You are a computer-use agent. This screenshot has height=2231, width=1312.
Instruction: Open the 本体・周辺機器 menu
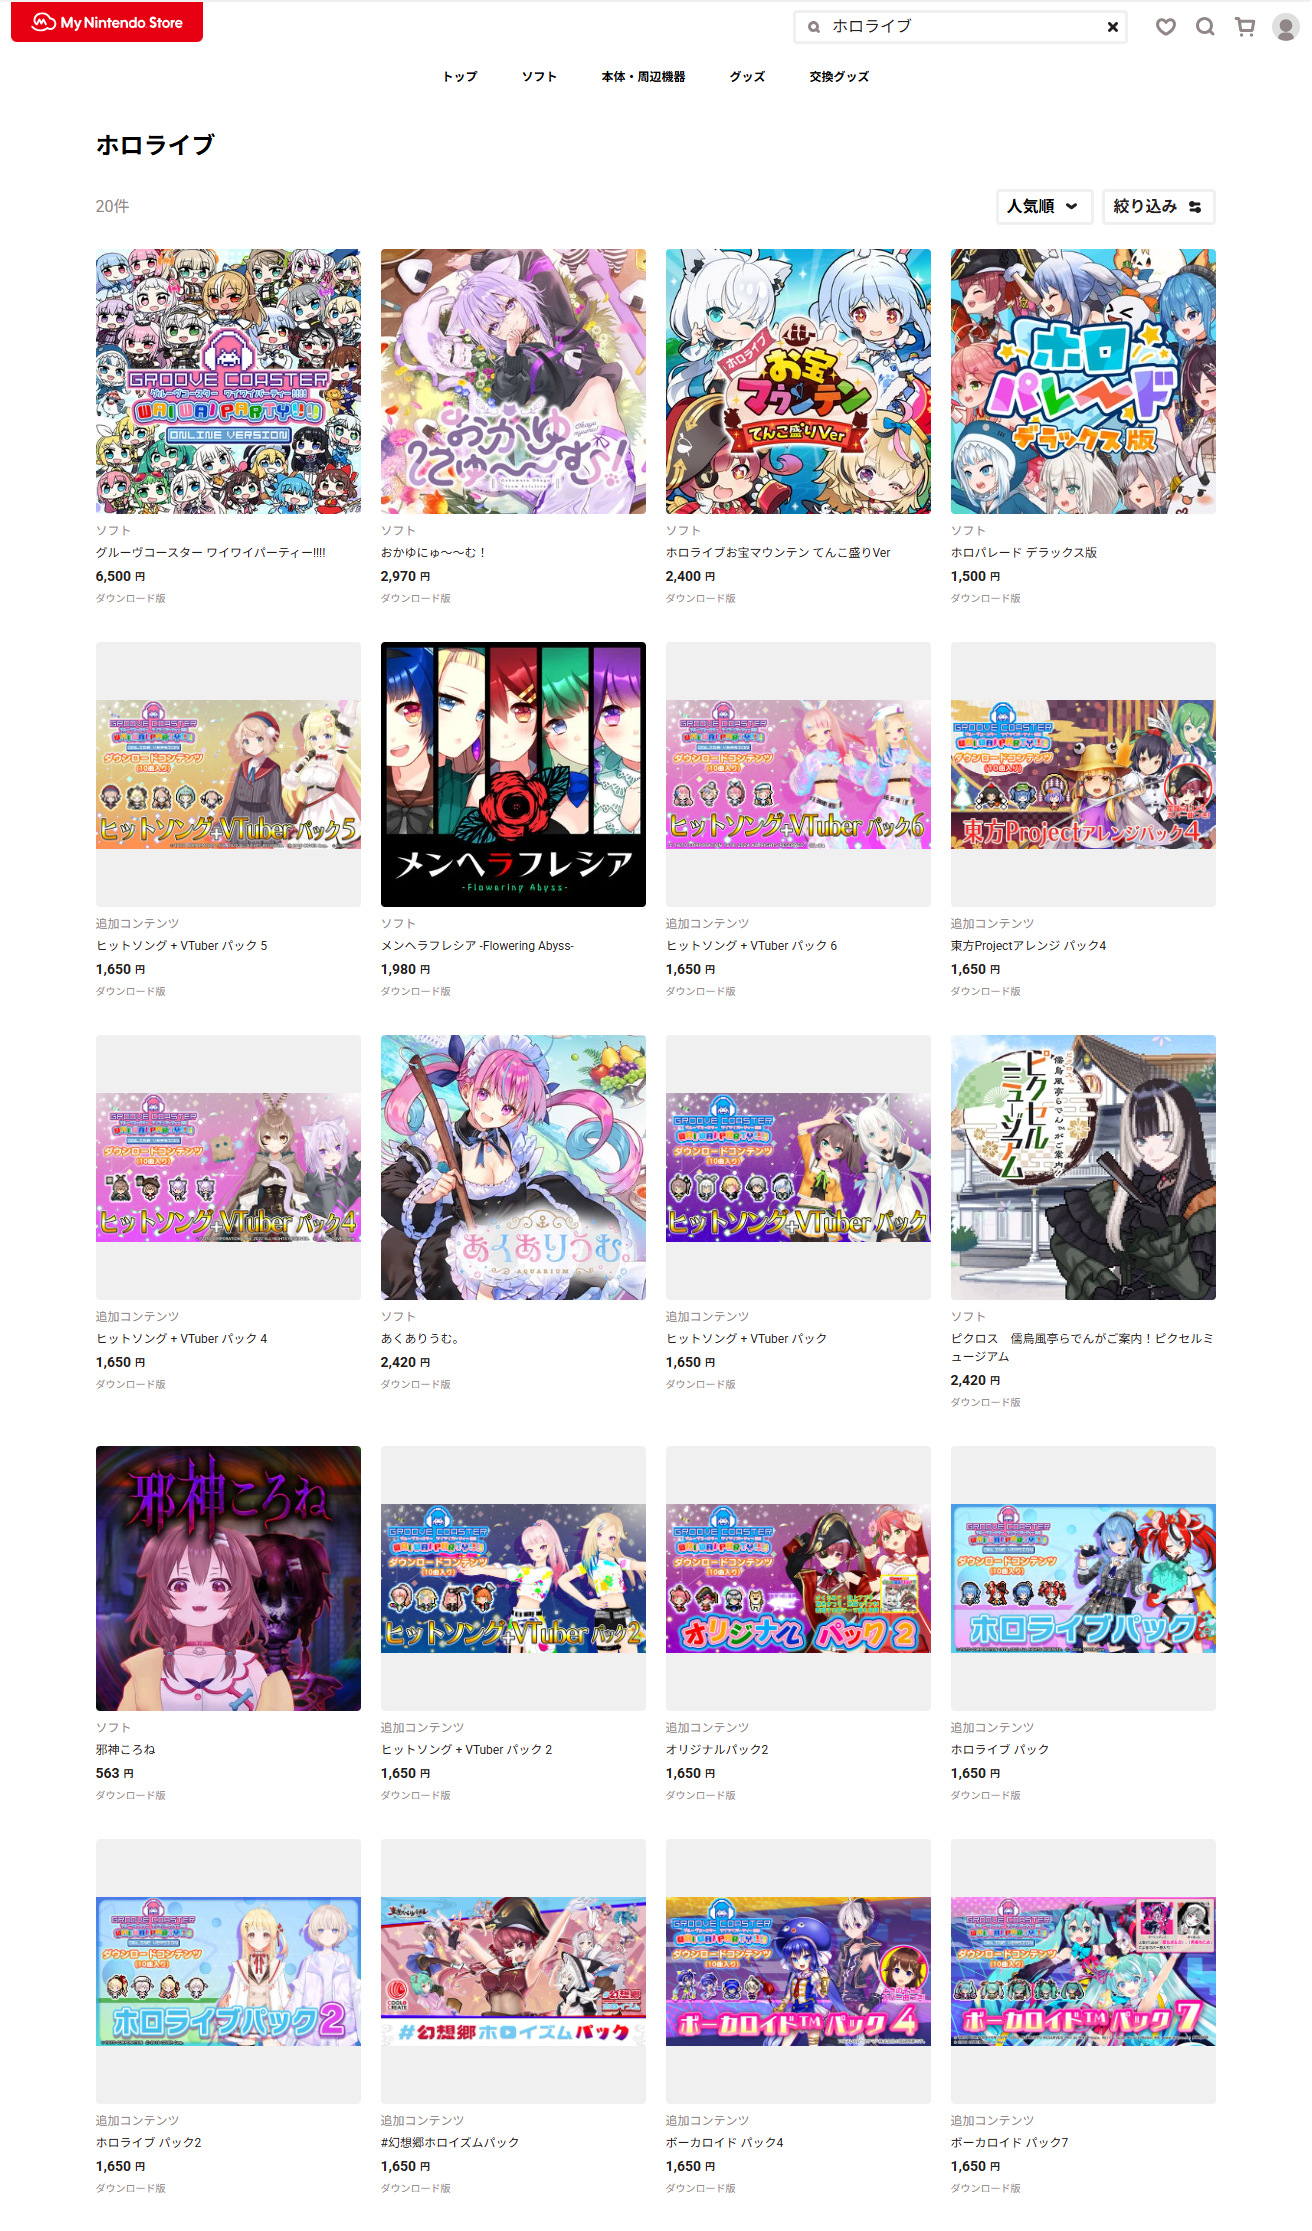click(x=643, y=77)
